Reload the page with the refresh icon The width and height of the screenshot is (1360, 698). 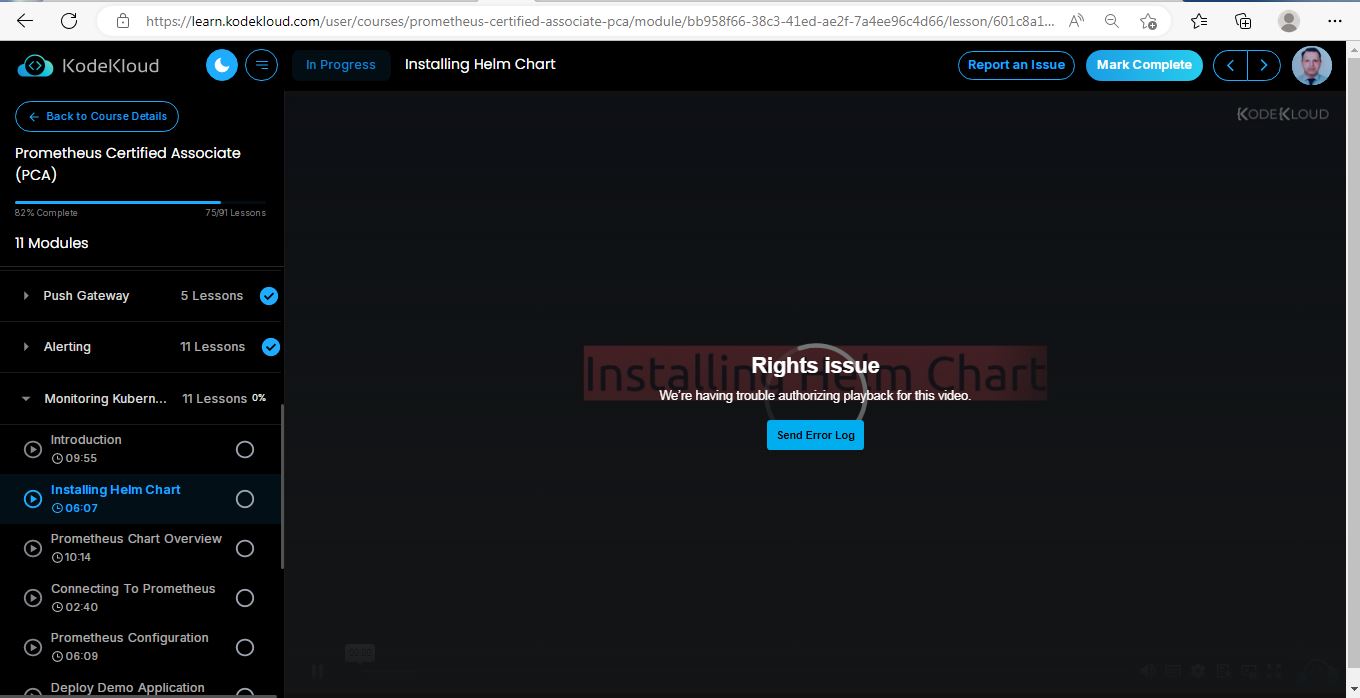(69, 20)
